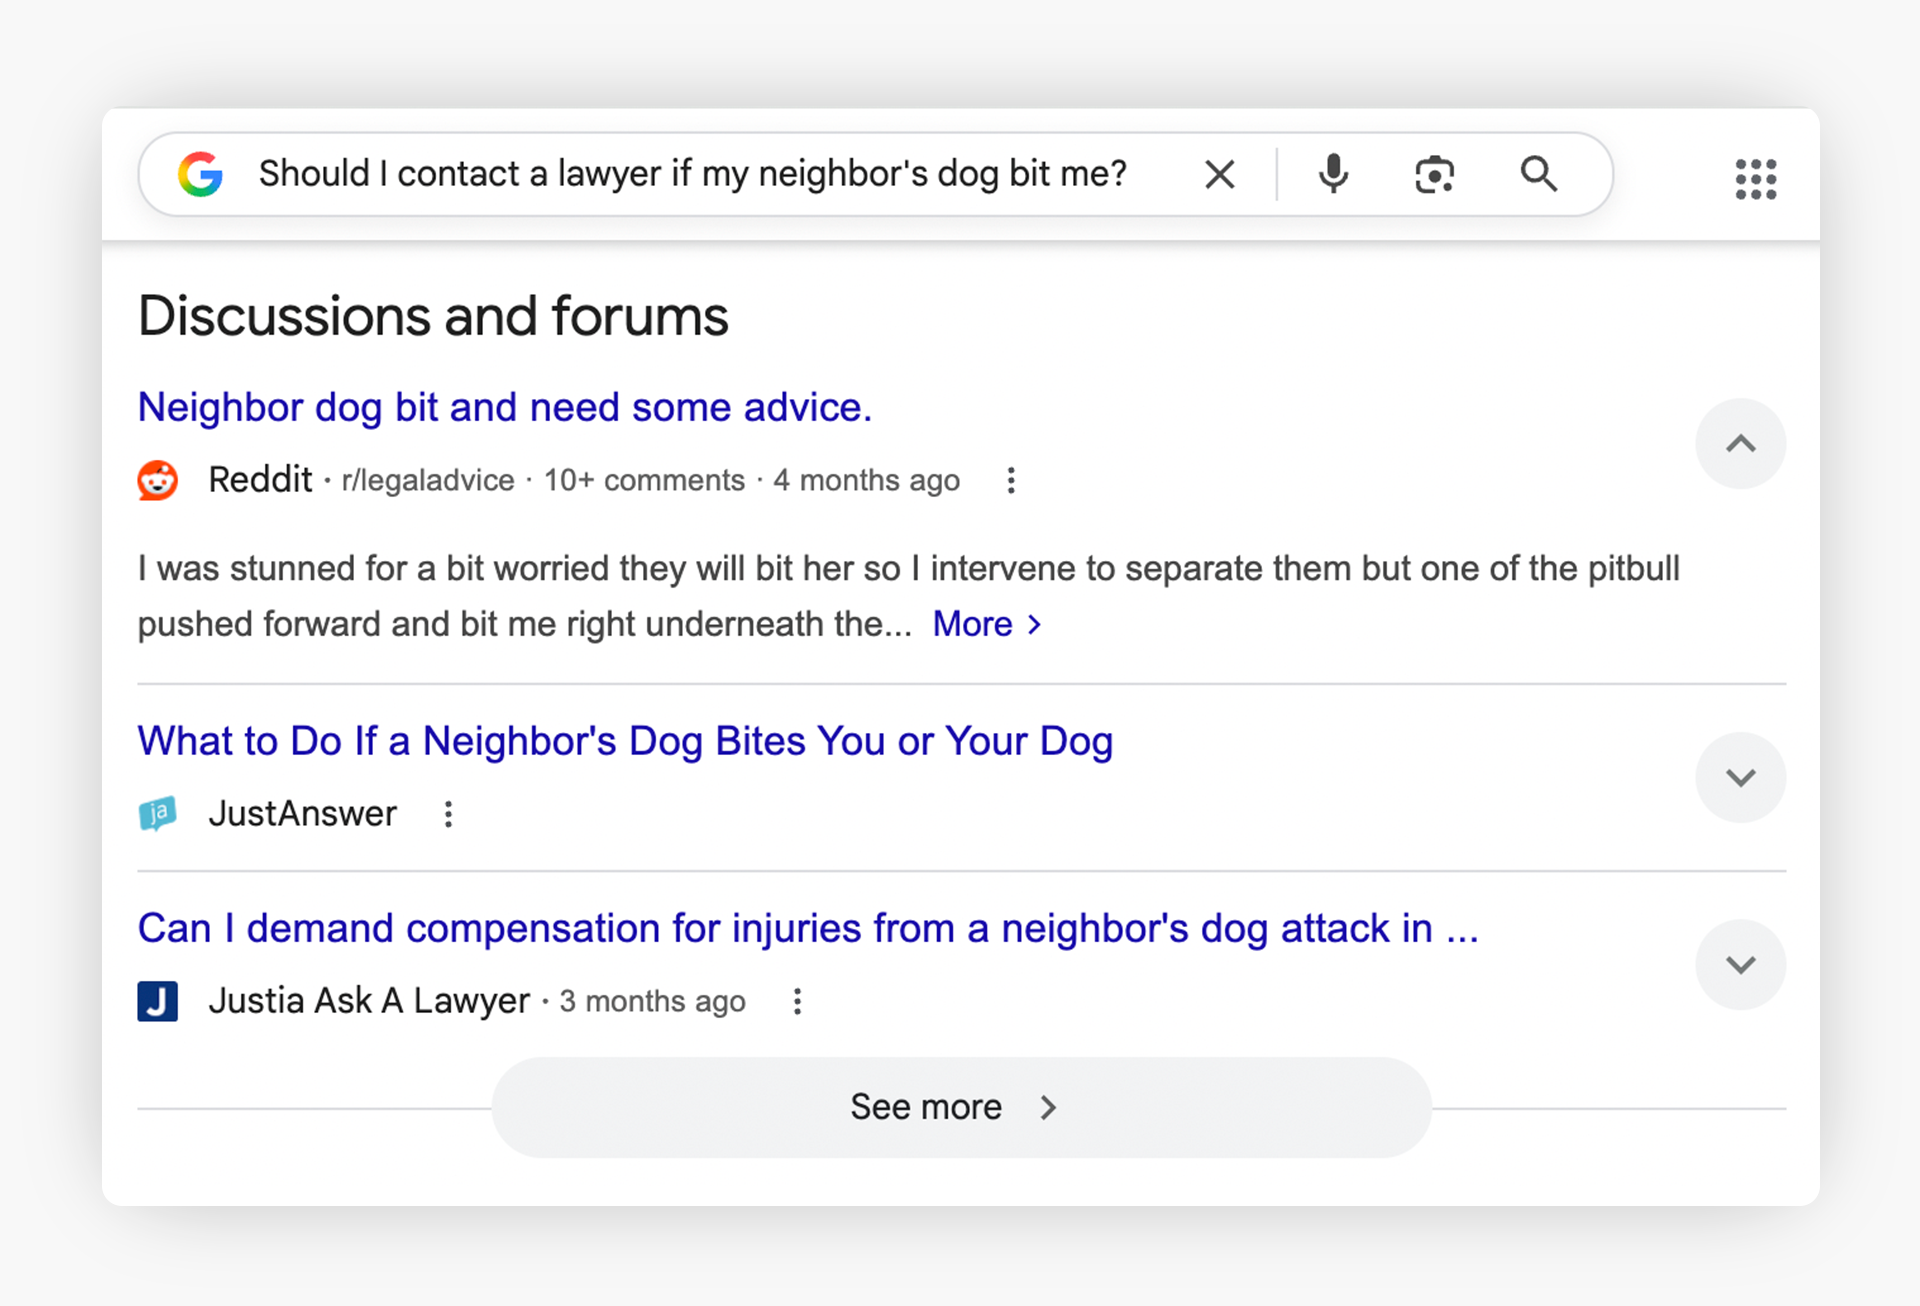The width and height of the screenshot is (1920, 1306).
Task: Click the search magnifier icon
Action: pos(1539,173)
